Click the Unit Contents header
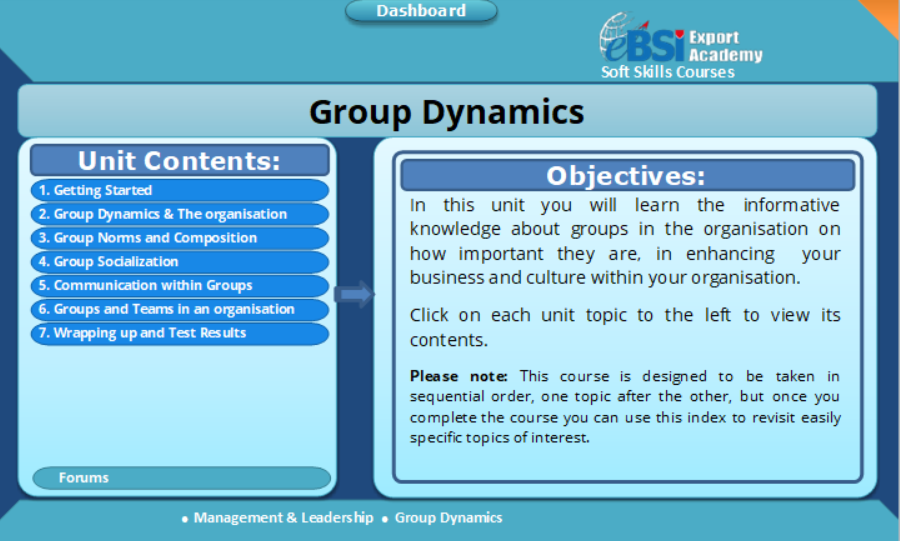This screenshot has height=541, width=900. [180, 161]
